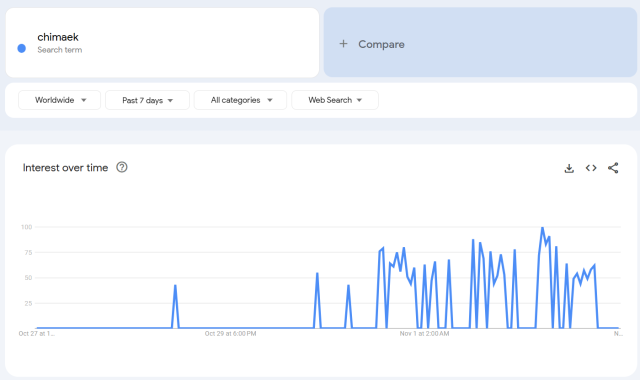Click the 100 peak point on chart
The height and width of the screenshot is (380, 640).
point(542,227)
